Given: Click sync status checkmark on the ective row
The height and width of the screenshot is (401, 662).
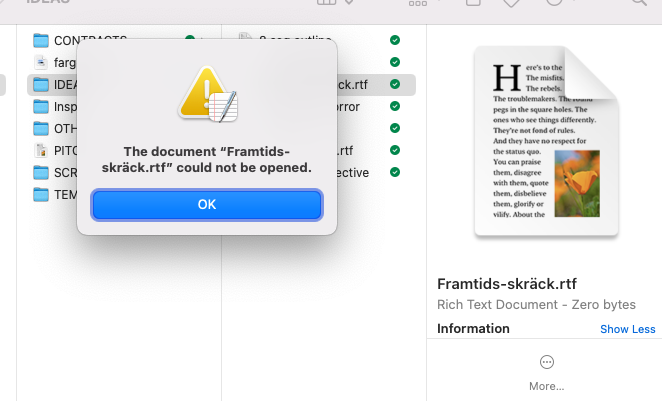Looking at the screenshot, I should tap(395, 172).
